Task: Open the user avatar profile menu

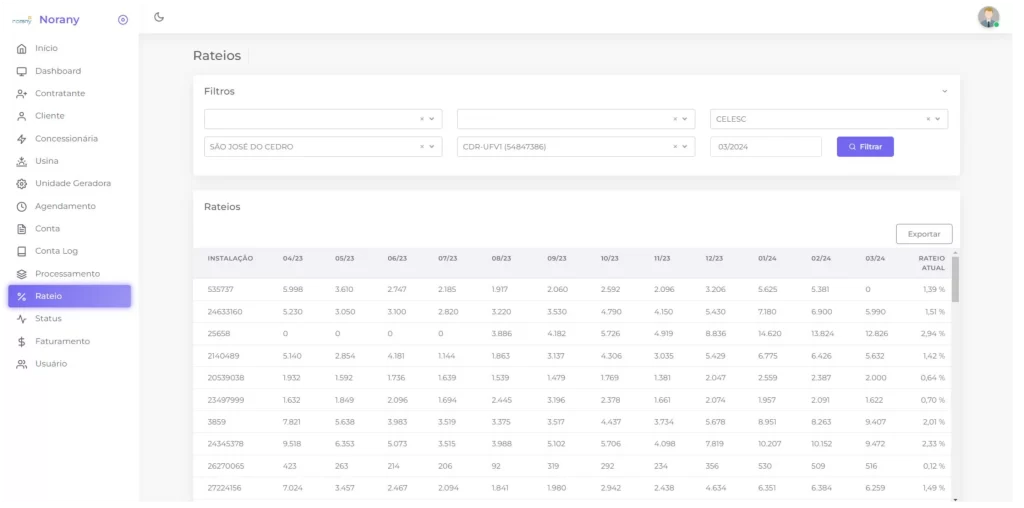Action: (988, 17)
